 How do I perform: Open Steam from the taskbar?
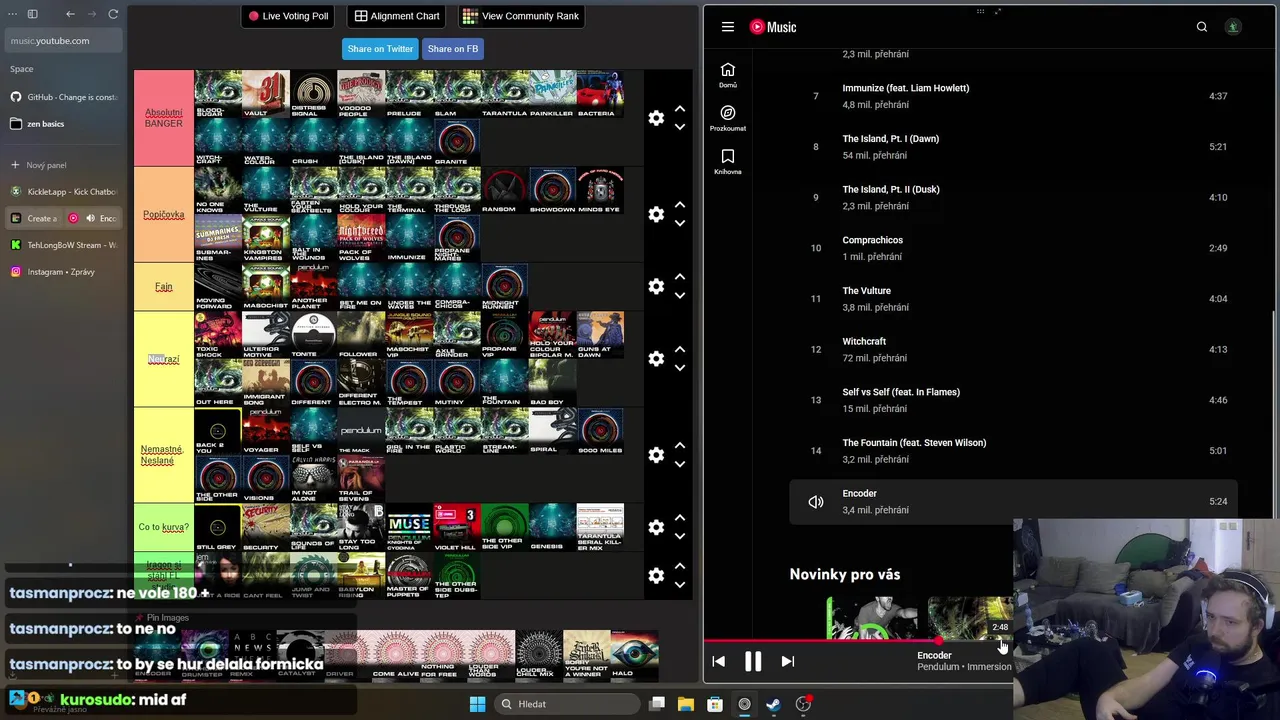tap(773, 704)
